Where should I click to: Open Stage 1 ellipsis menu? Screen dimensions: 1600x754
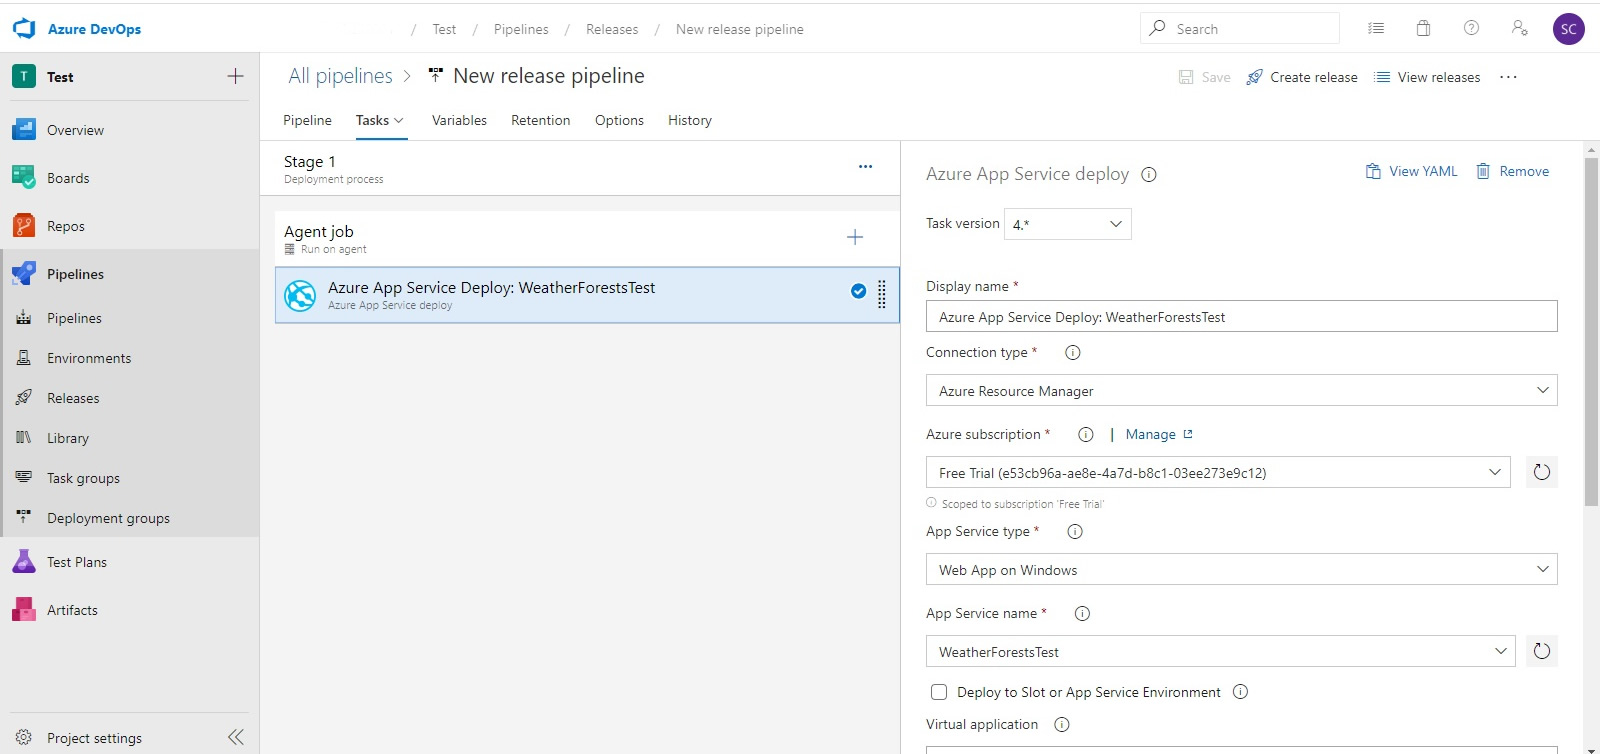click(x=866, y=166)
